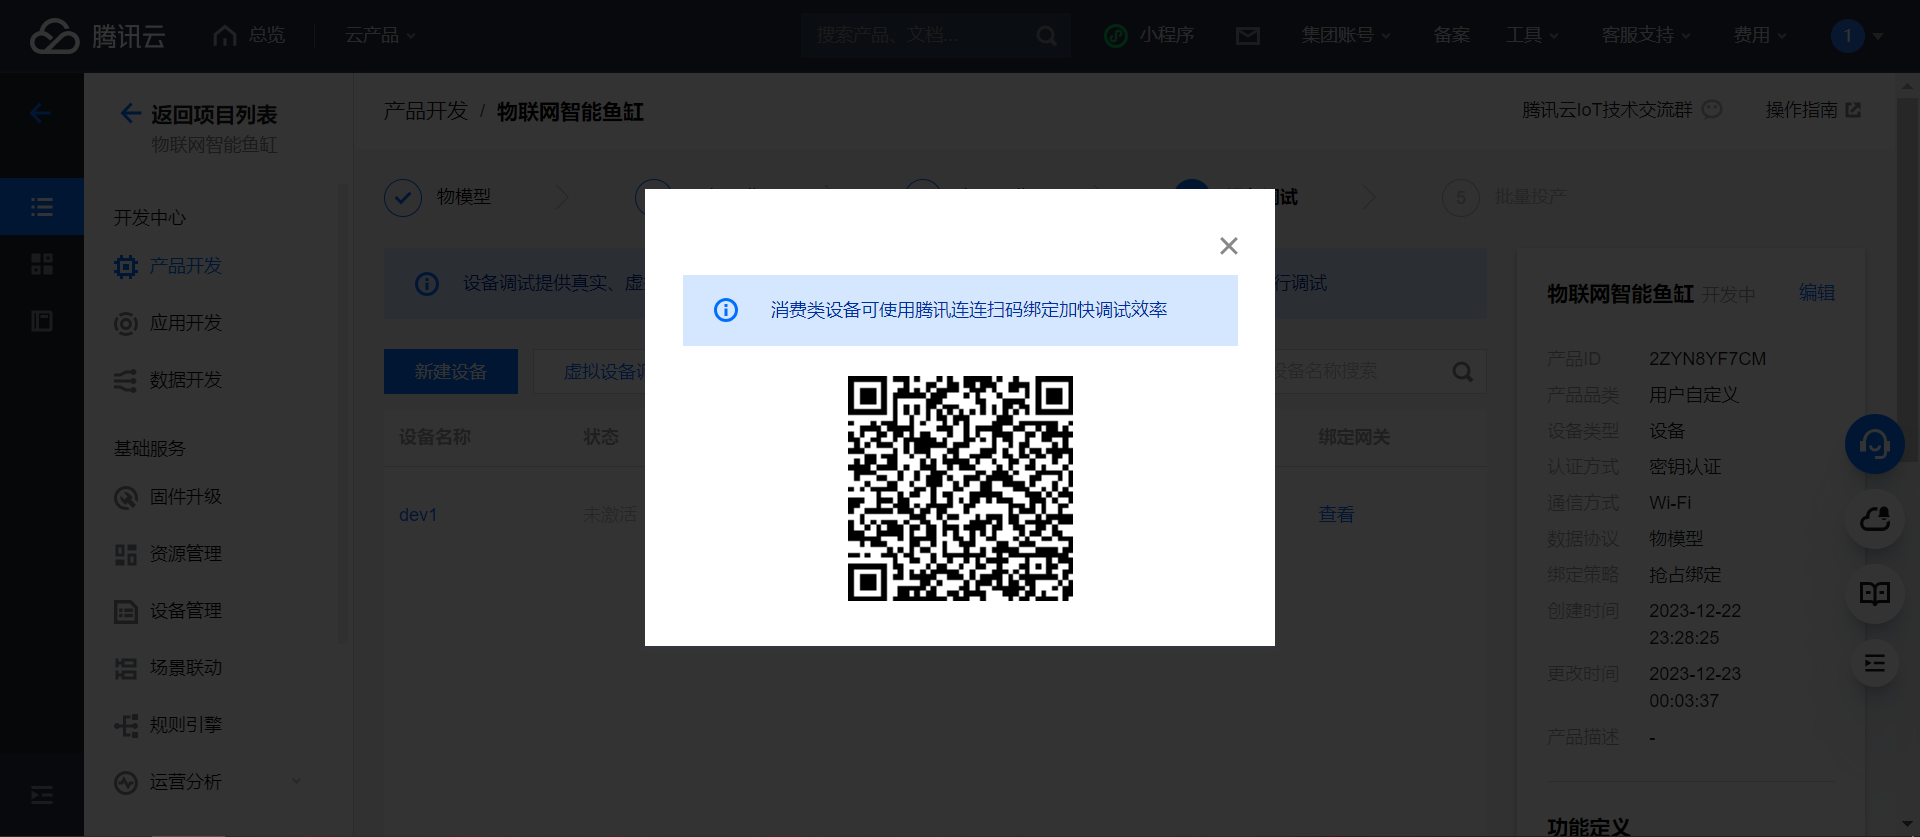The image size is (1920, 837).
Task: Select list view icon in left rail
Action: coord(42,207)
